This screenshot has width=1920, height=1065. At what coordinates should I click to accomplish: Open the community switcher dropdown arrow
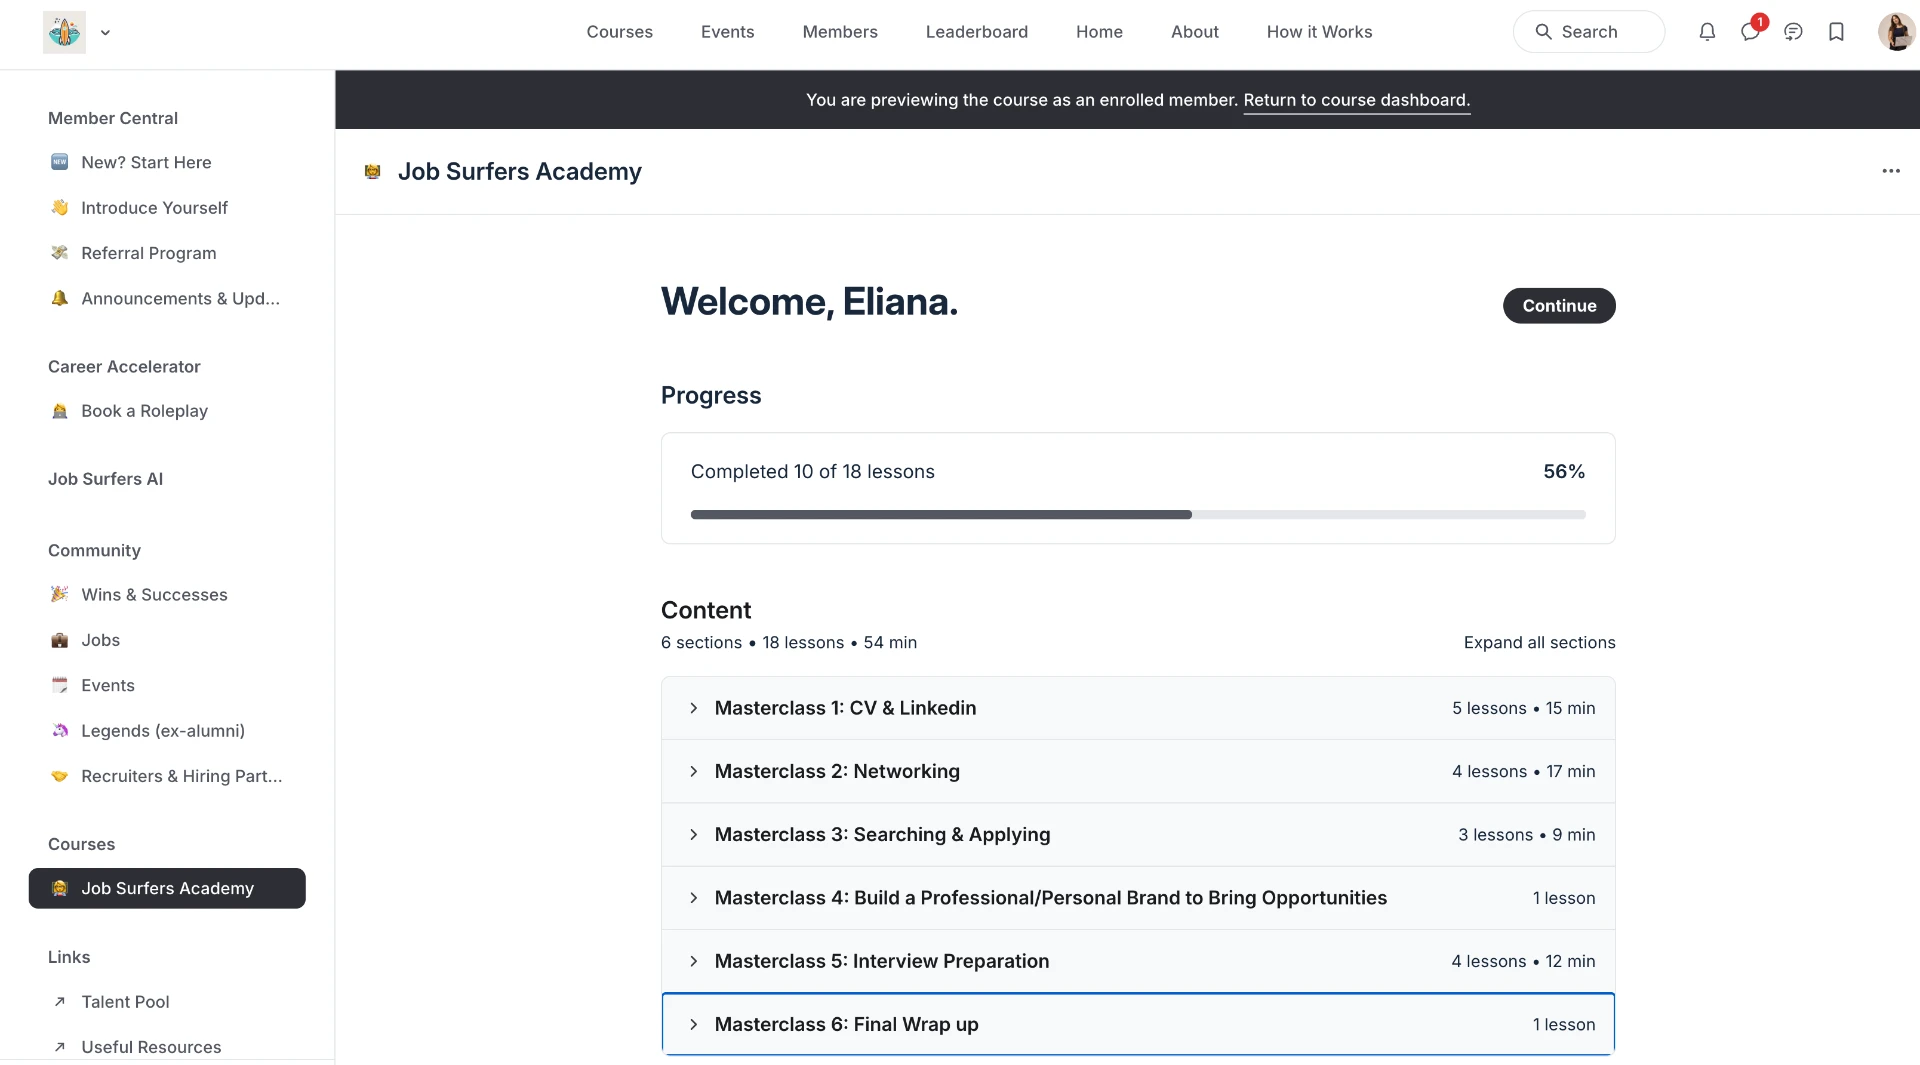(105, 32)
